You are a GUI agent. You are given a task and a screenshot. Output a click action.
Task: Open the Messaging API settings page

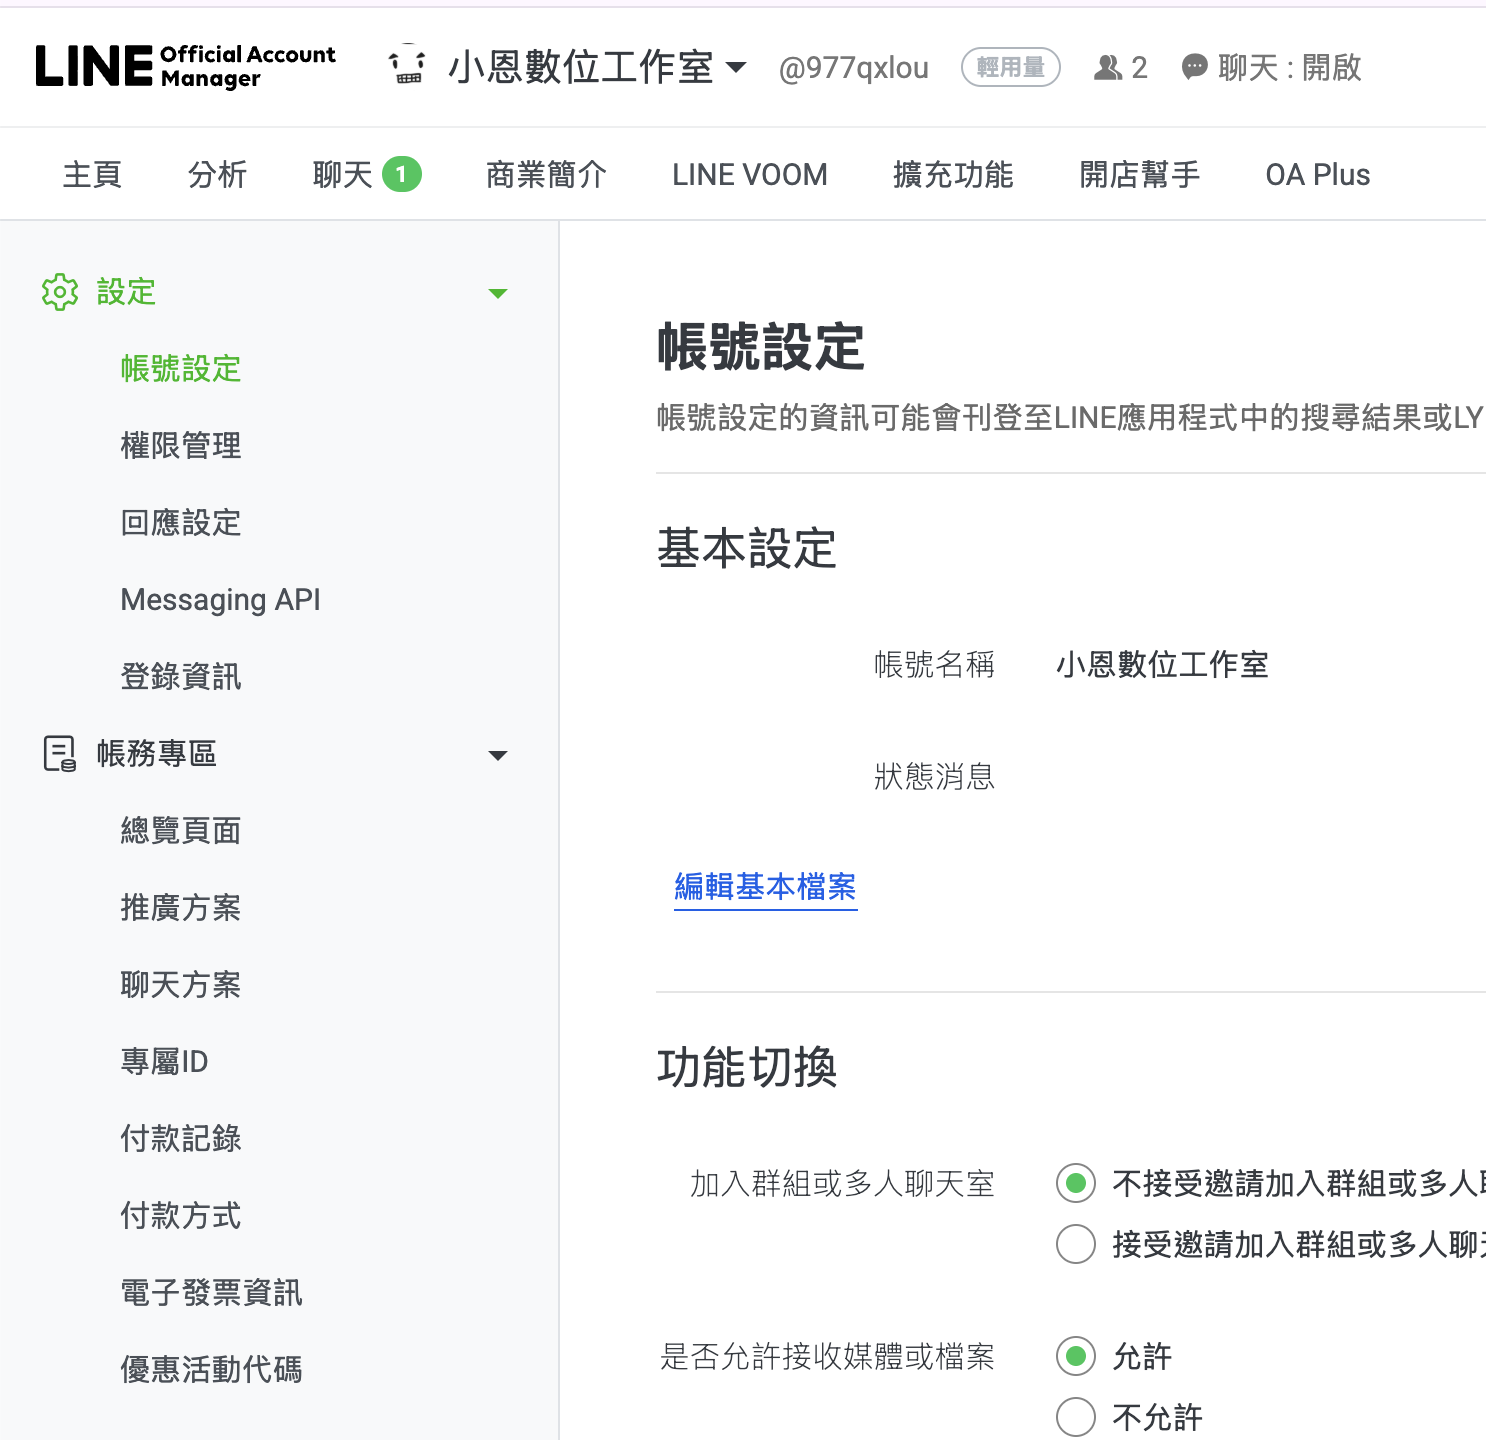click(x=220, y=599)
